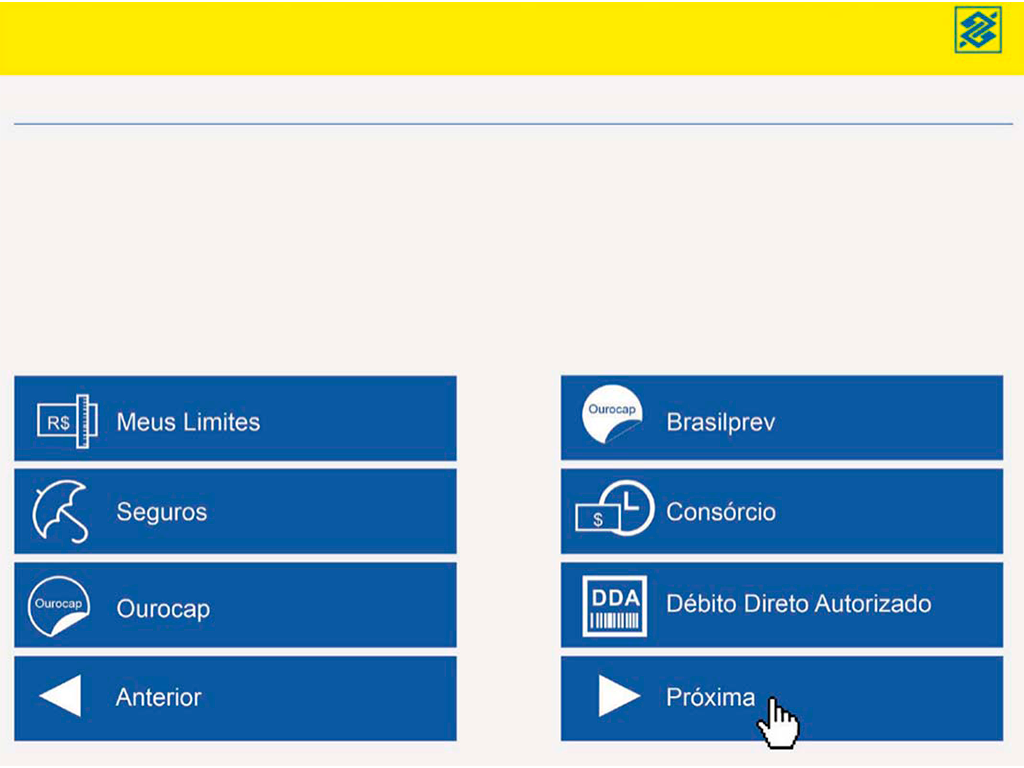Click the Banco do Brasil logo in header
Screen dimensions: 1024x768
pos(978,29)
